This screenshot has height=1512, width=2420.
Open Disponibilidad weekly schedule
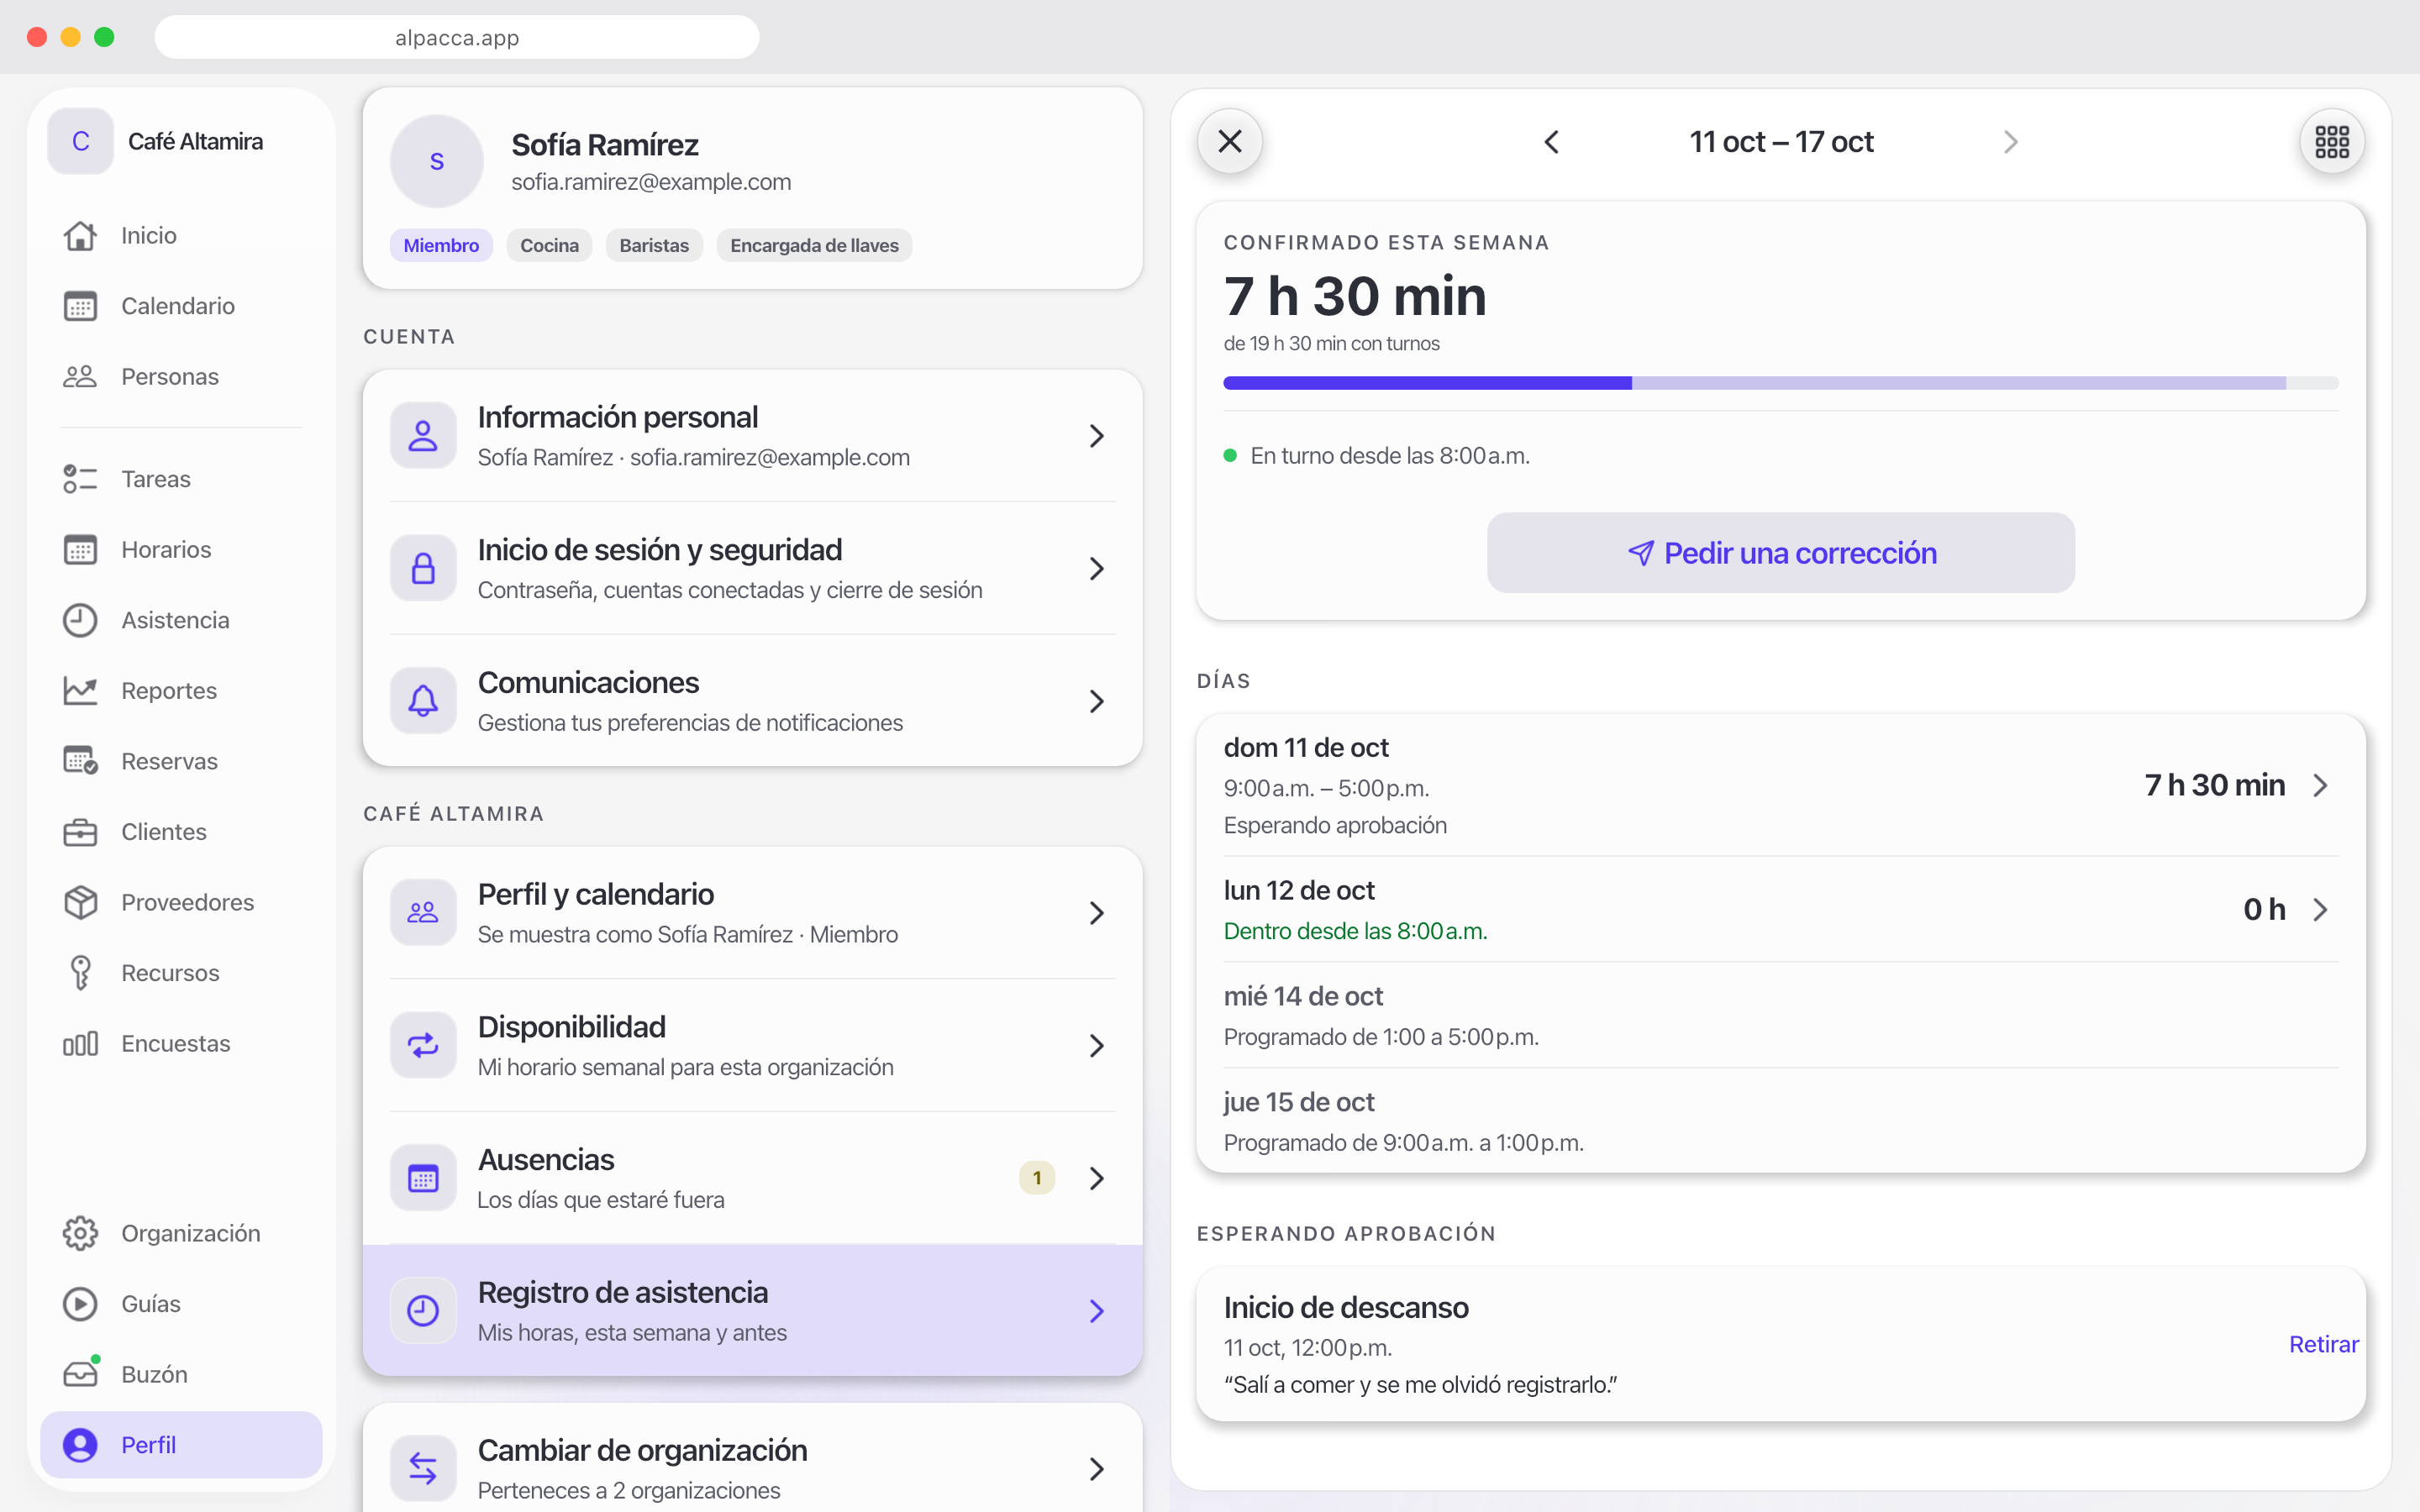(752, 1045)
